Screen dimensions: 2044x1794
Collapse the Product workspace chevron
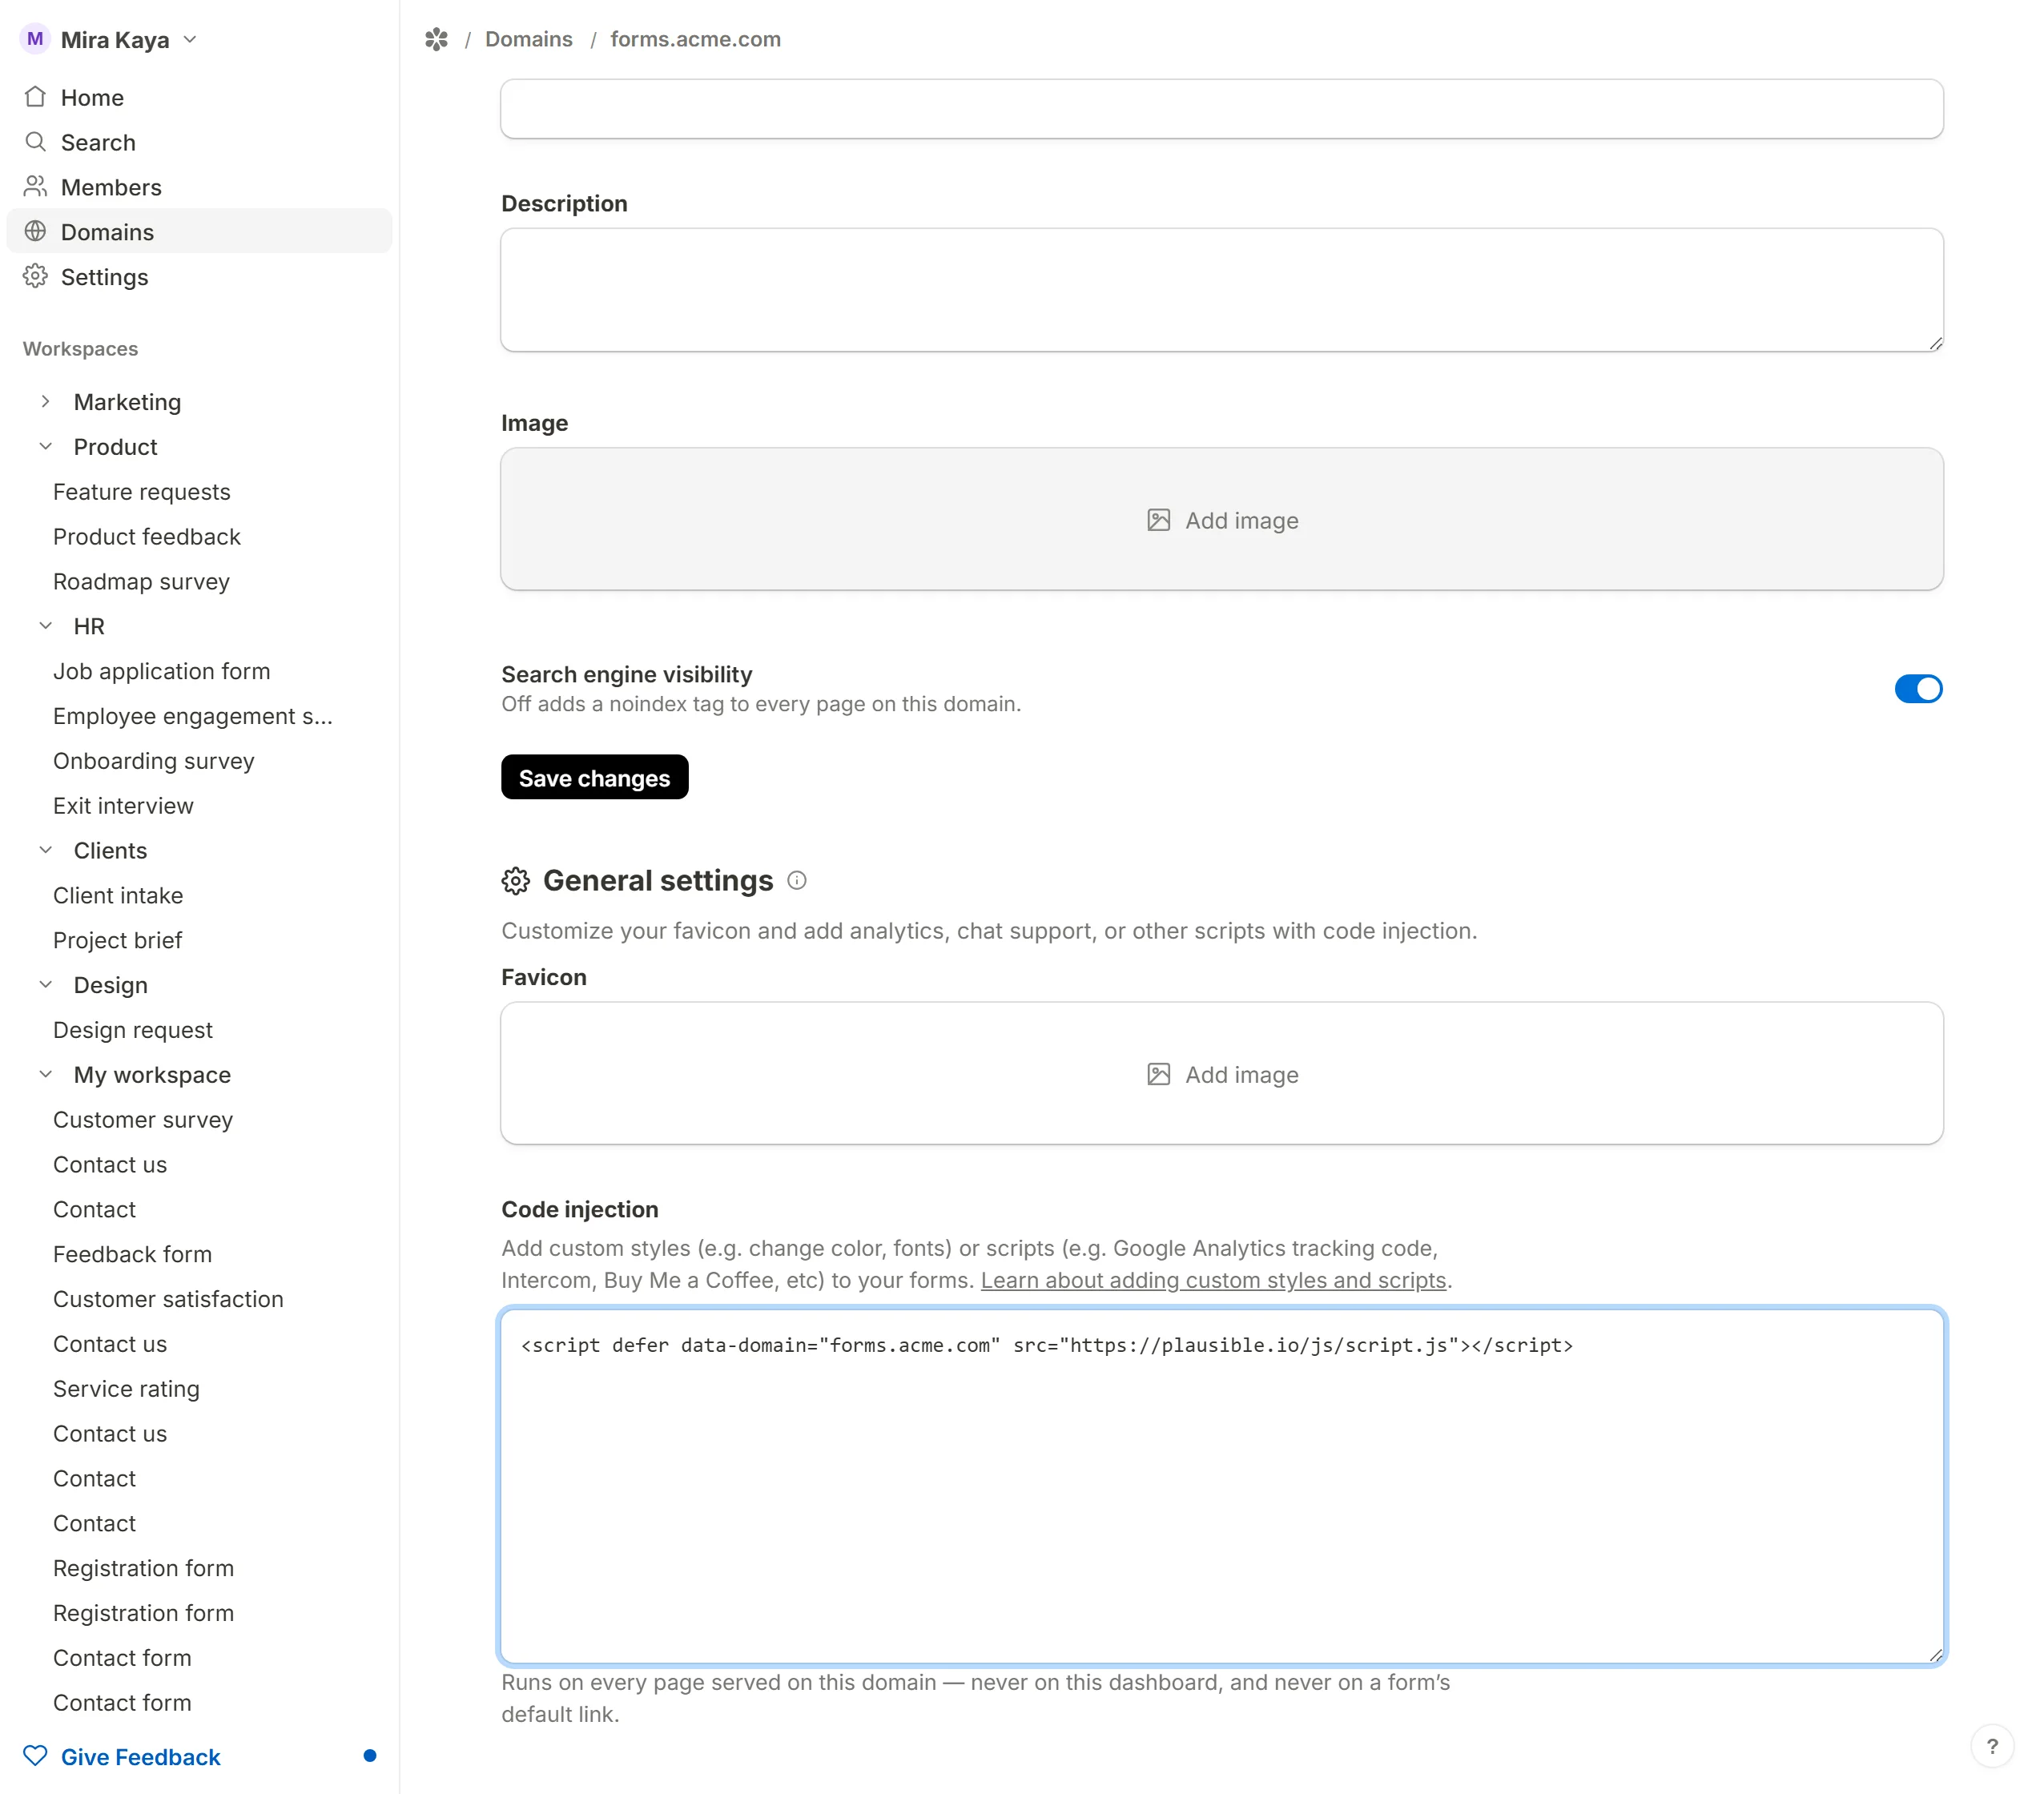[46, 446]
